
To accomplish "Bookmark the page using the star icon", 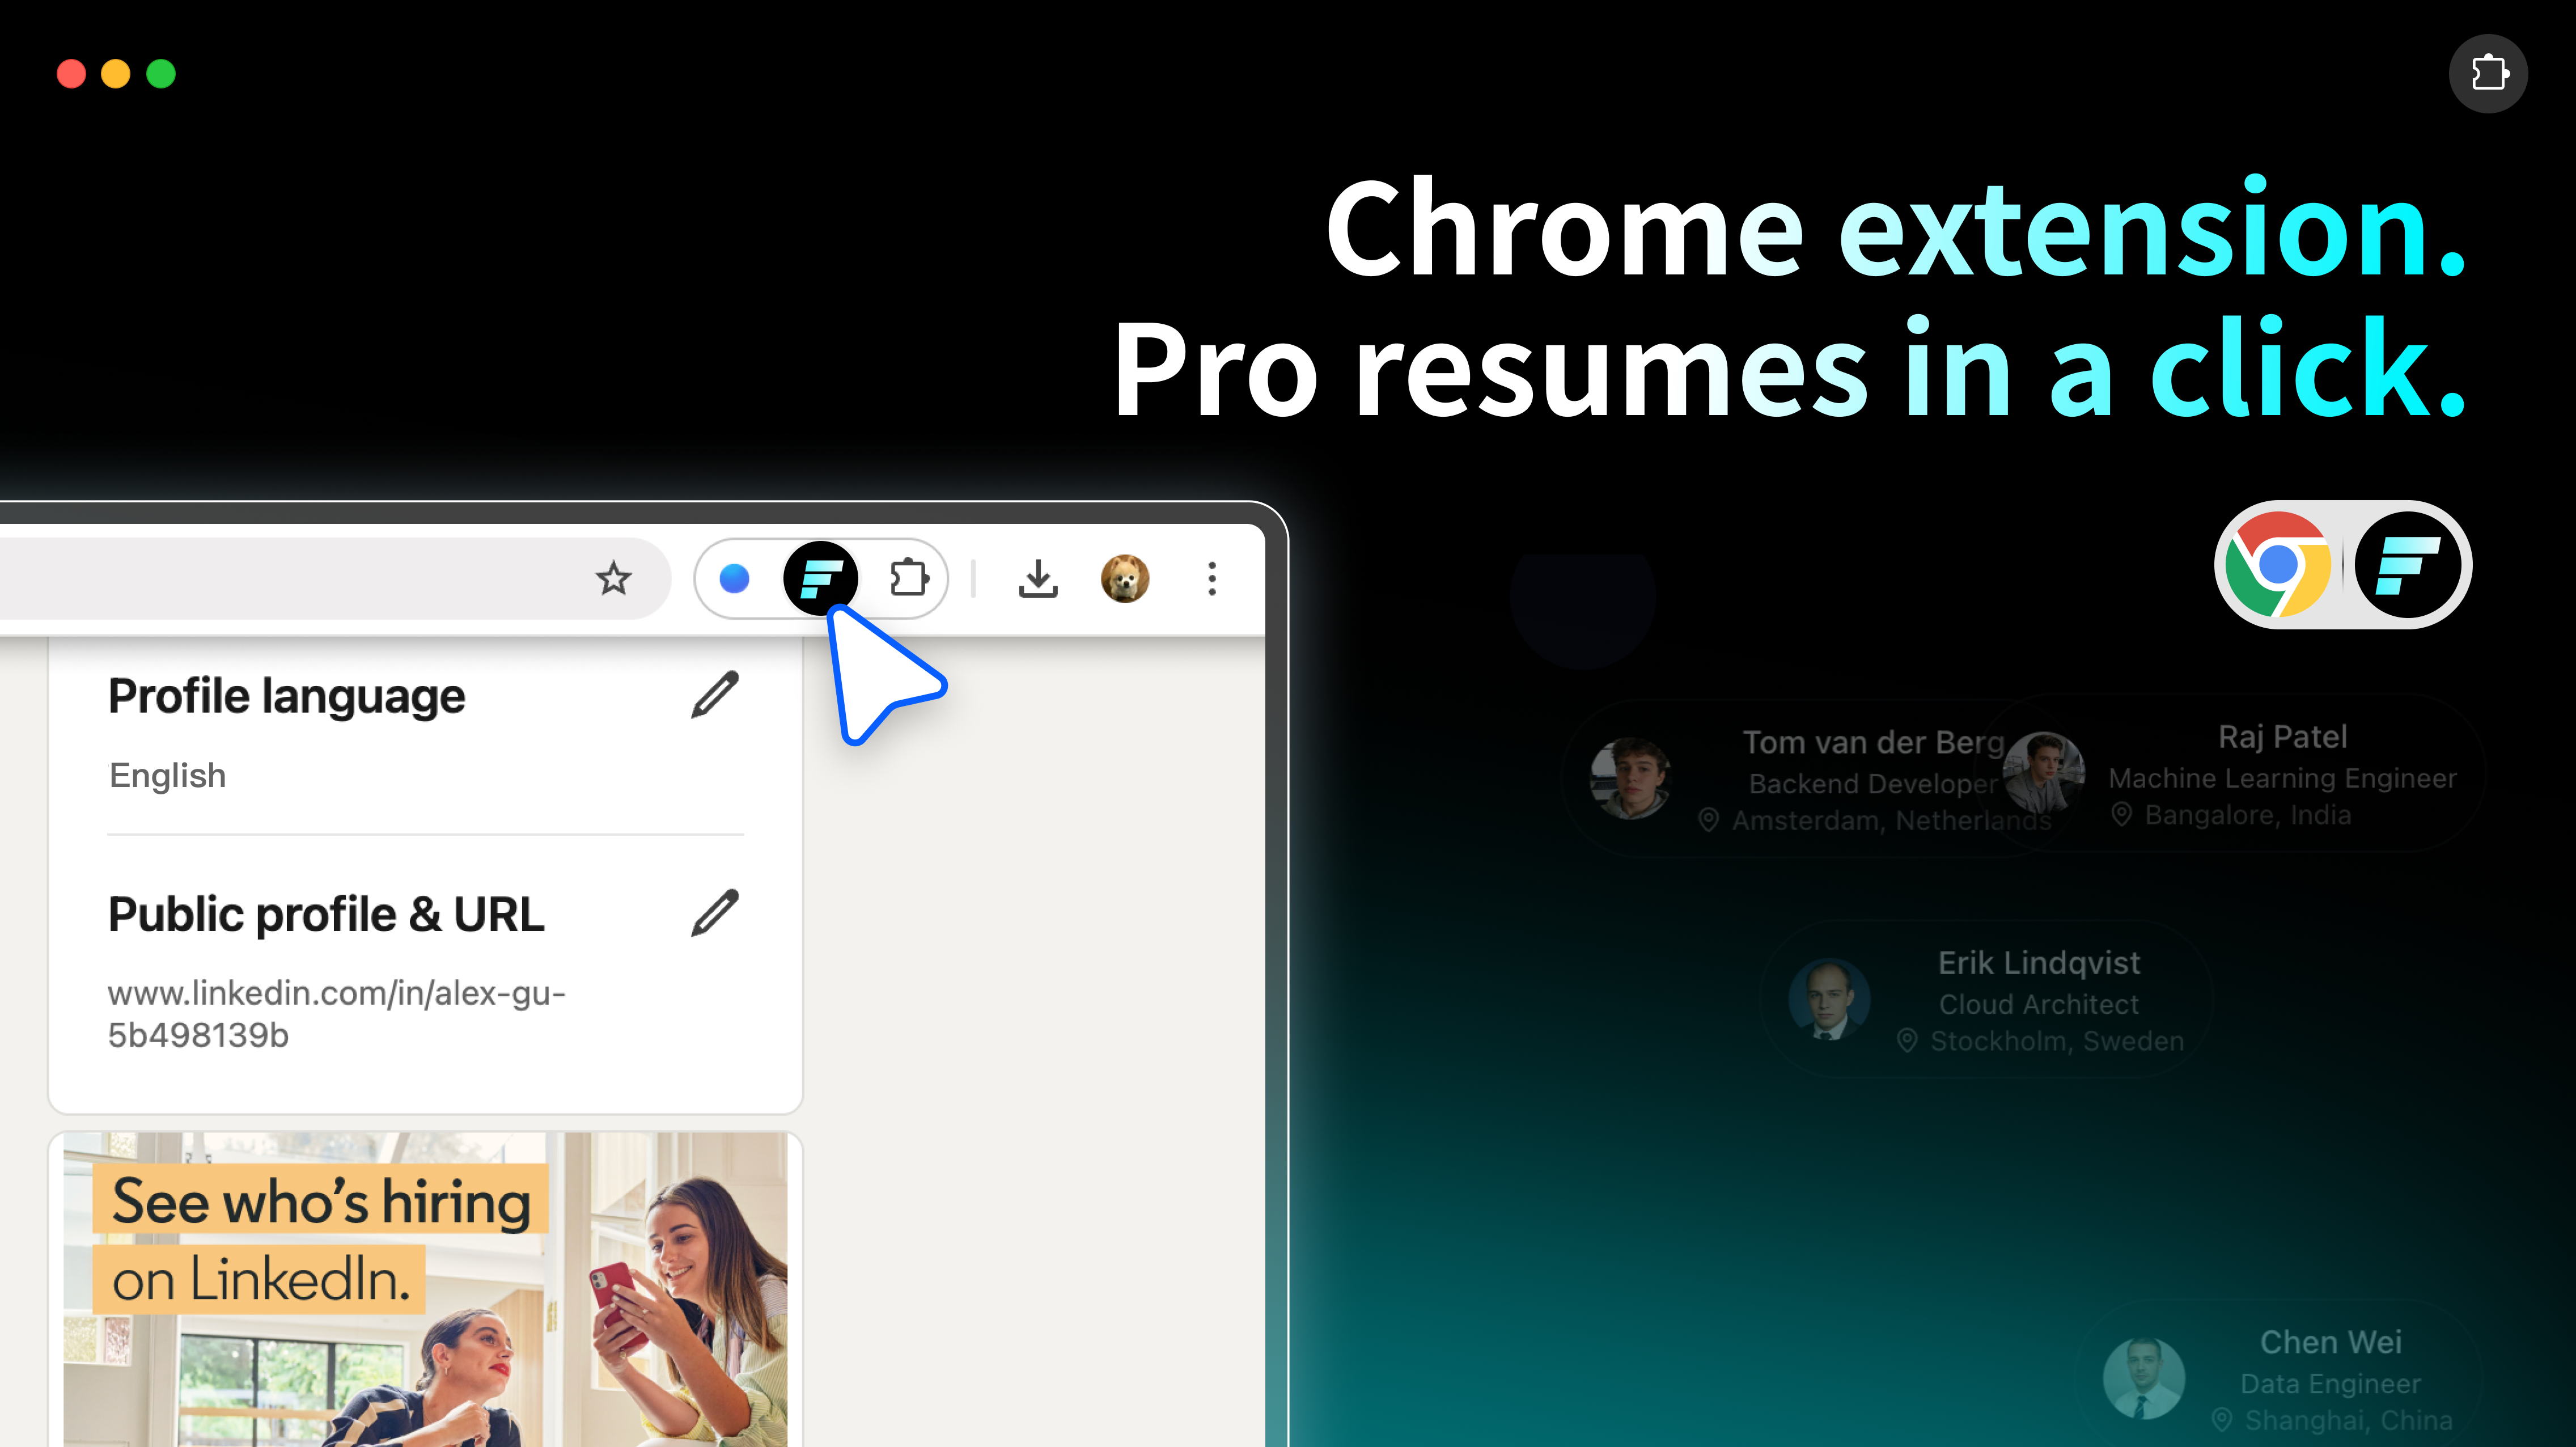I will (613, 578).
